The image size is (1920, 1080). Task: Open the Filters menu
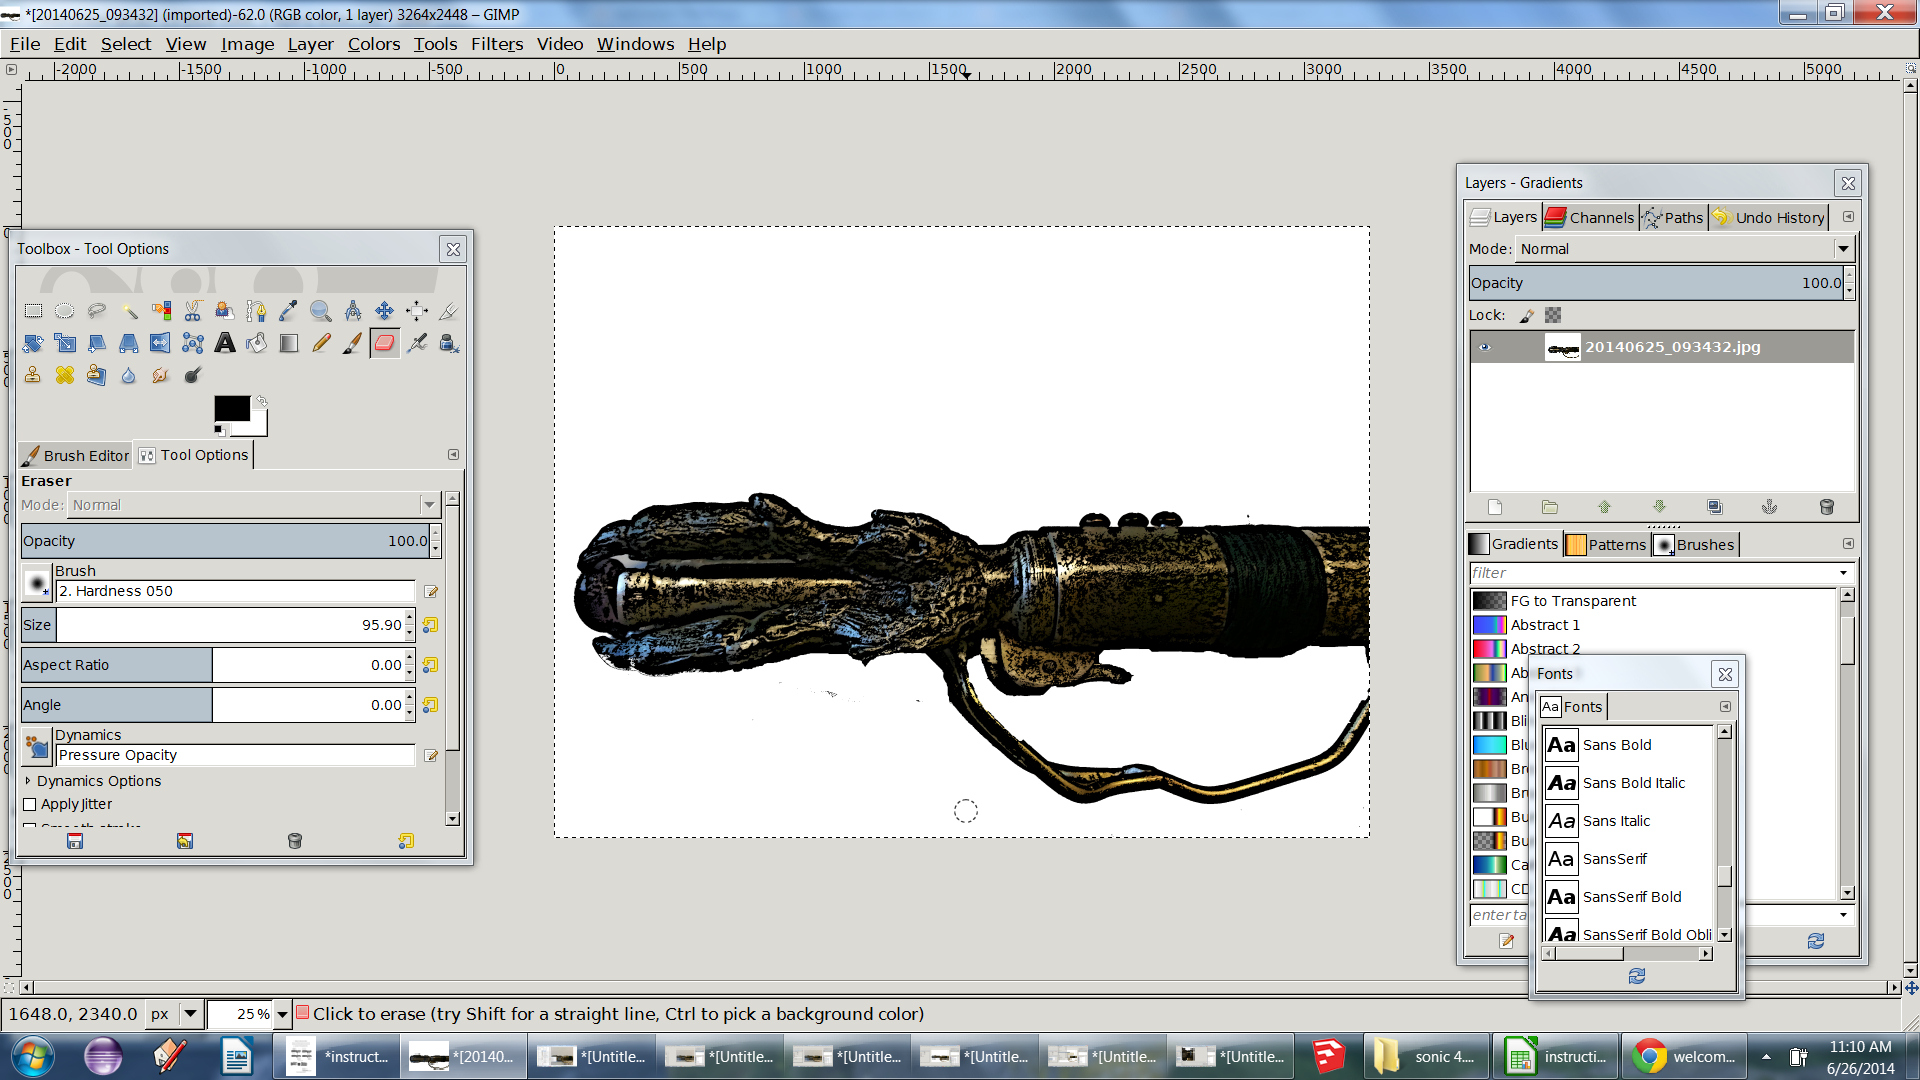[496, 44]
